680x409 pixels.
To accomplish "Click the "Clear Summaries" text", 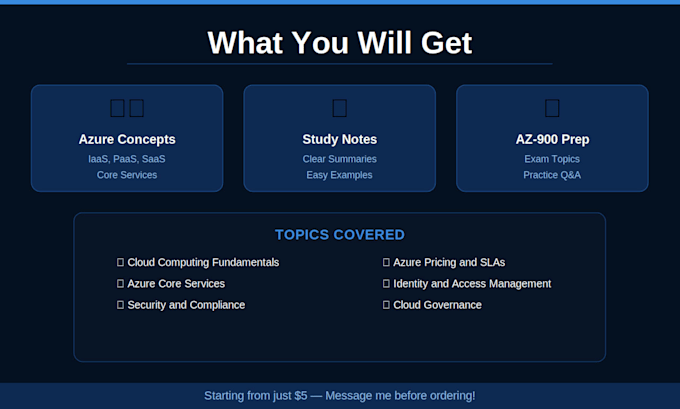I will [x=340, y=159].
